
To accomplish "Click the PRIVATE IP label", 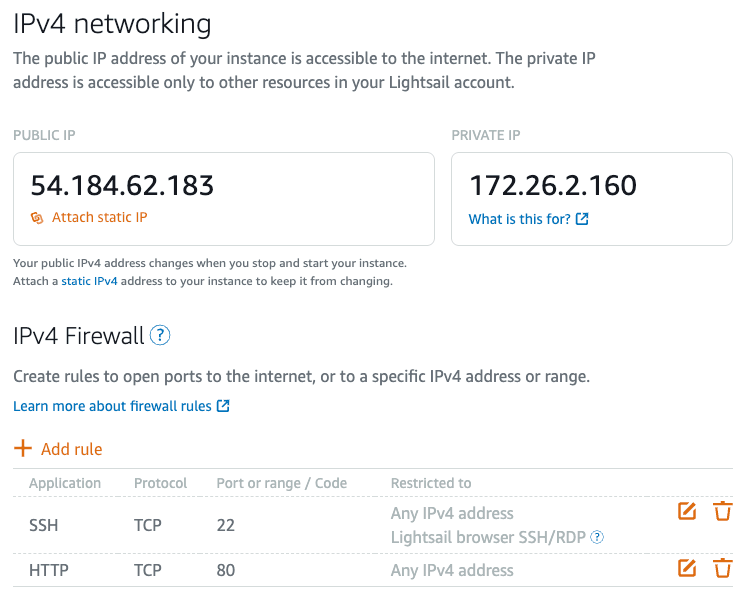I will point(486,135).
